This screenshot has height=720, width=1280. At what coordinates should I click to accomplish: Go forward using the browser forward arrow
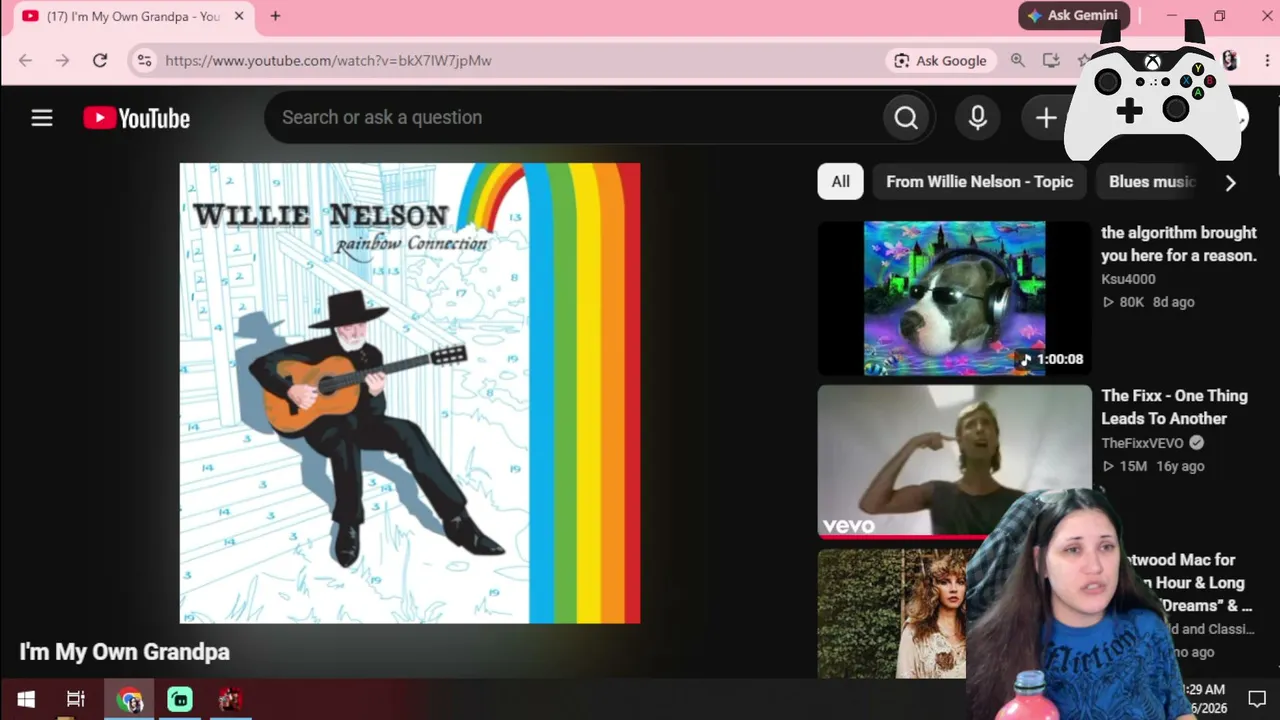coord(62,61)
